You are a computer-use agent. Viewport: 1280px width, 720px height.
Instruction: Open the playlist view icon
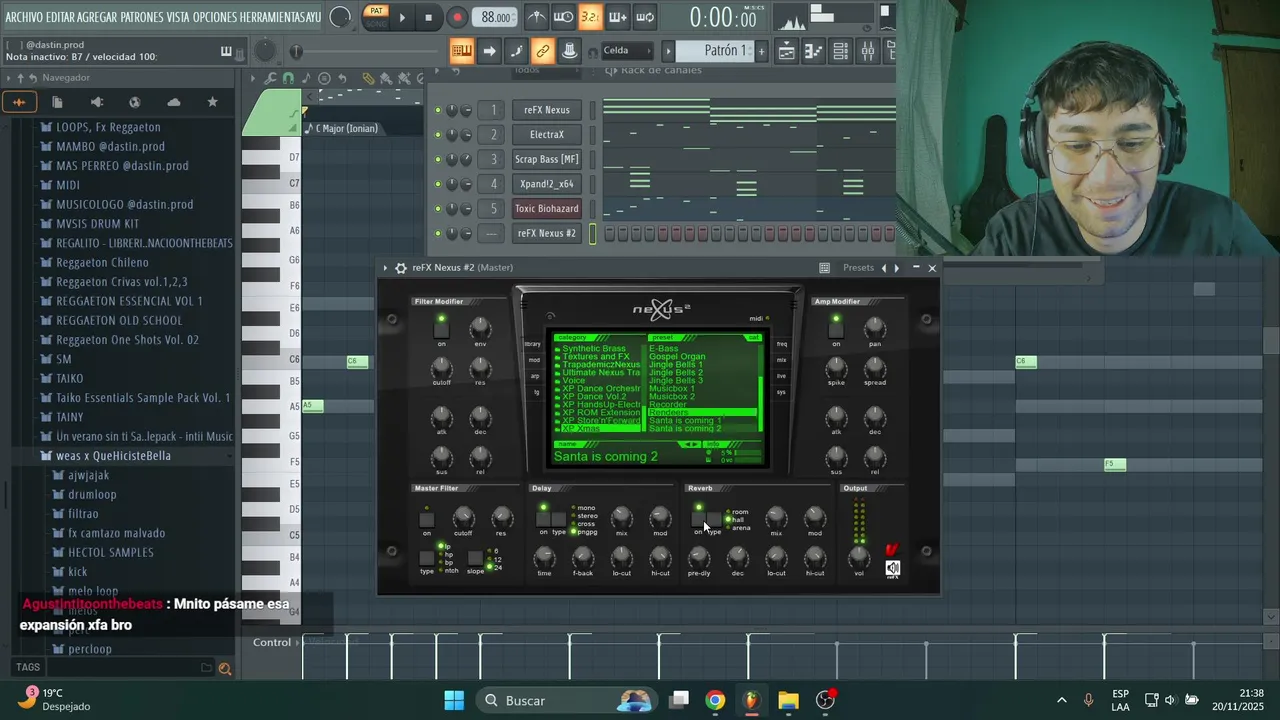[x=787, y=51]
